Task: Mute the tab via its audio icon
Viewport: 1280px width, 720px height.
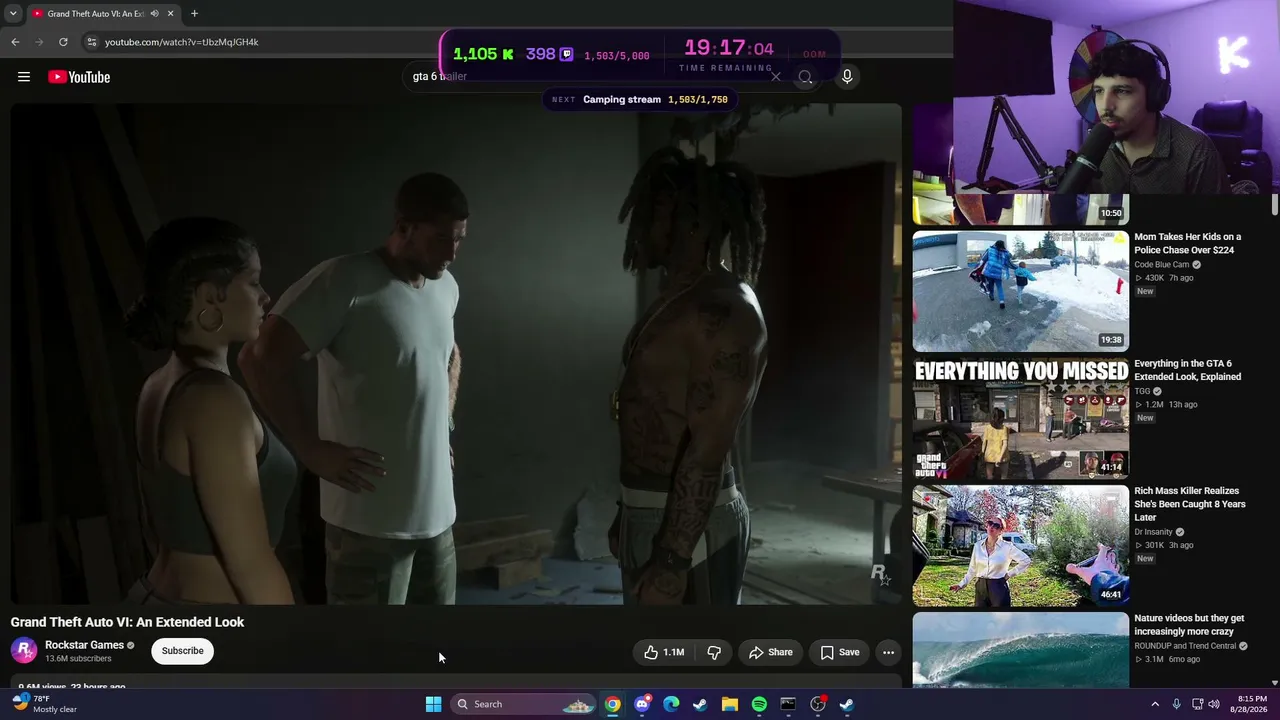Action: [154, 14]
